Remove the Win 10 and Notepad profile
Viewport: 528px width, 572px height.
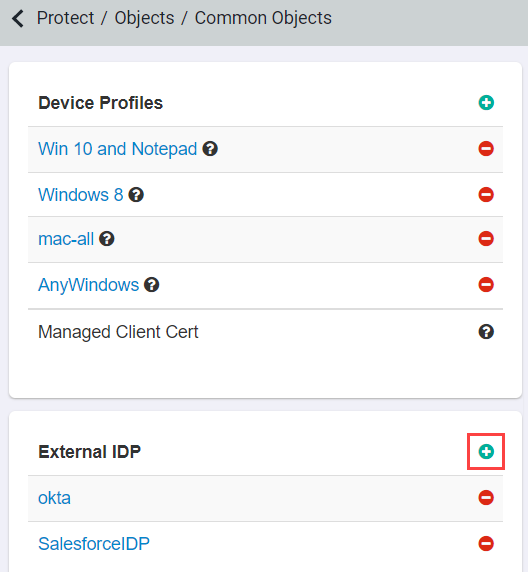coord(486,149)
